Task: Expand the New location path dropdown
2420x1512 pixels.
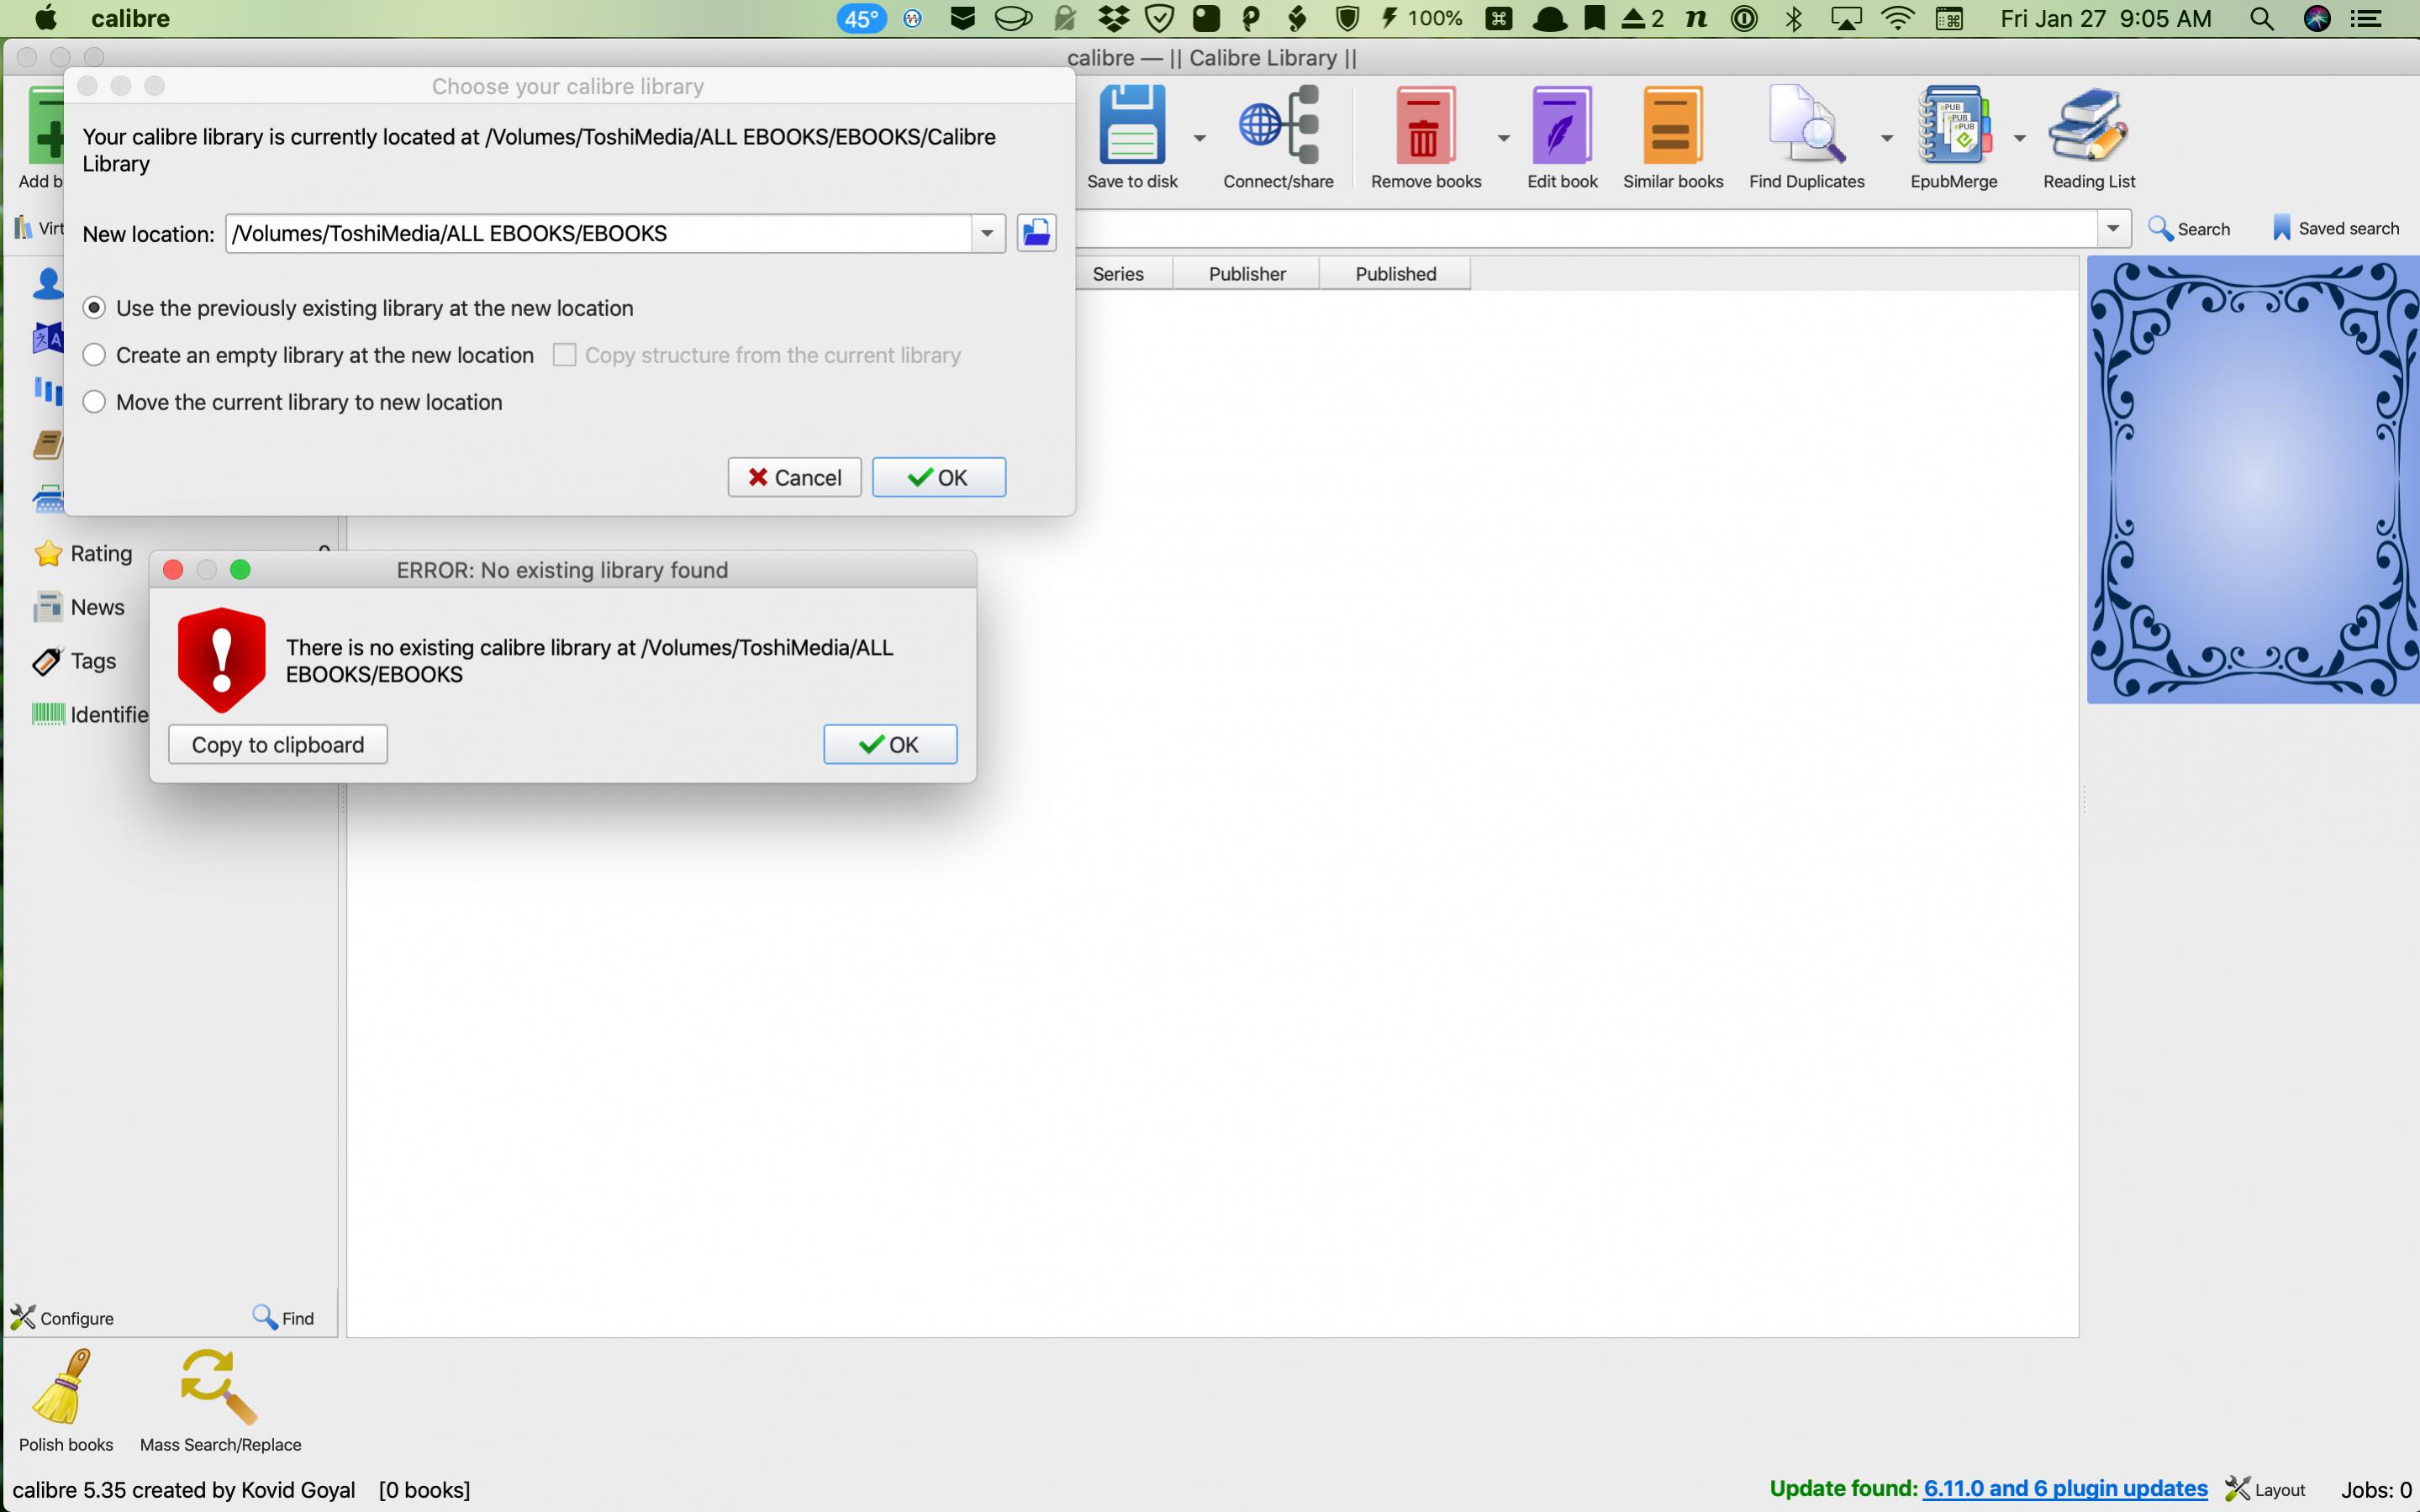Action: tap(987, 233)
